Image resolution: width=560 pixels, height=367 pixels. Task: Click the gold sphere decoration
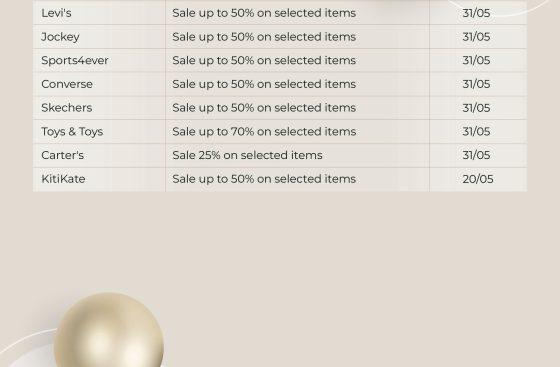coord(109,330)
